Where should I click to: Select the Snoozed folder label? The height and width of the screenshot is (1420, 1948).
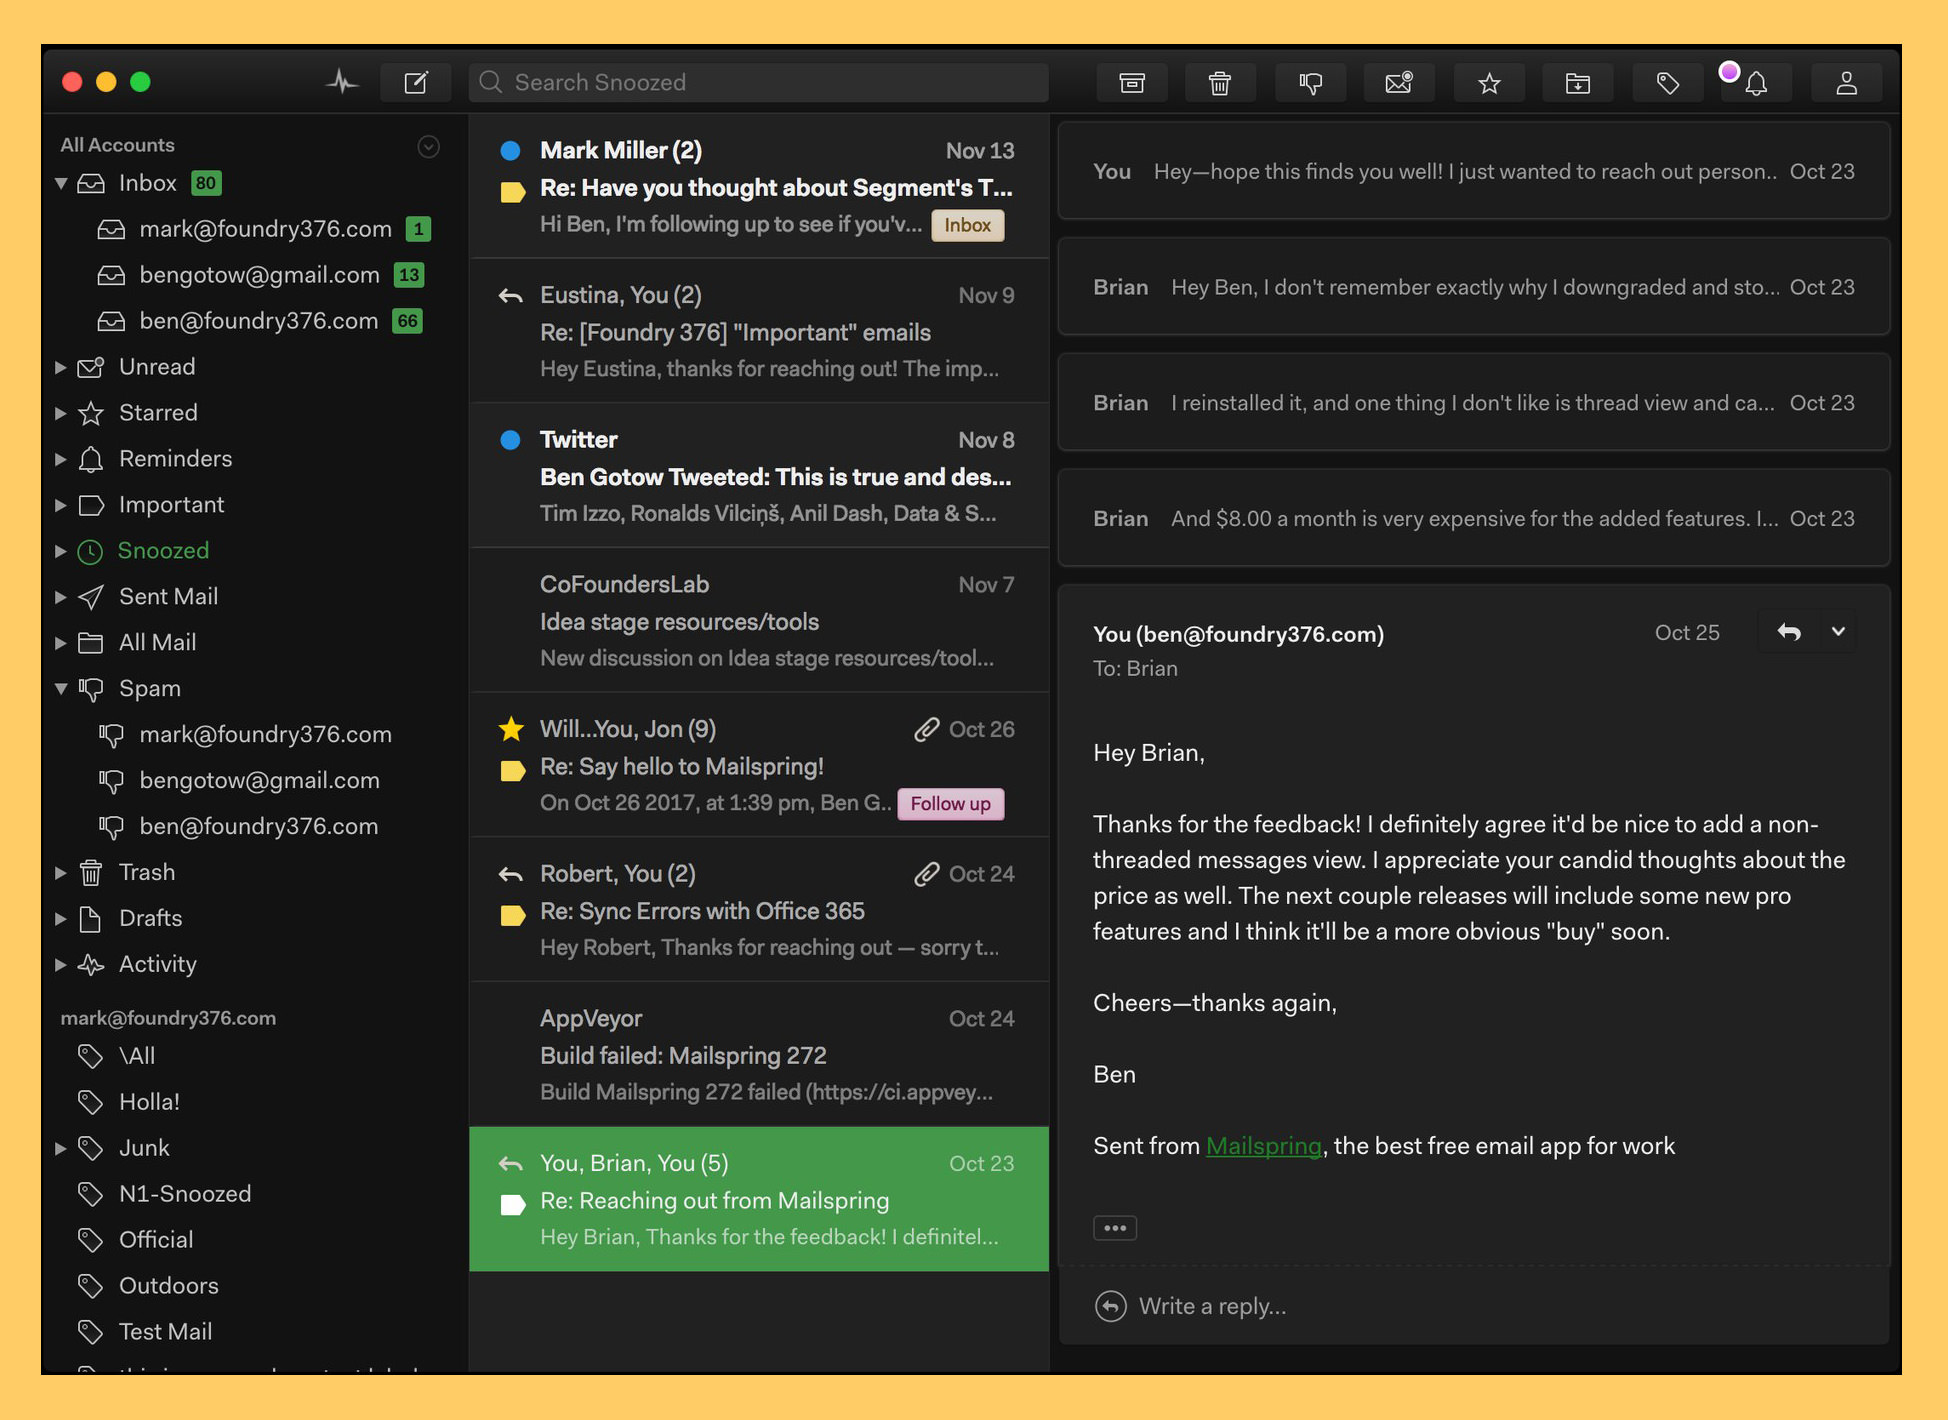165,550
